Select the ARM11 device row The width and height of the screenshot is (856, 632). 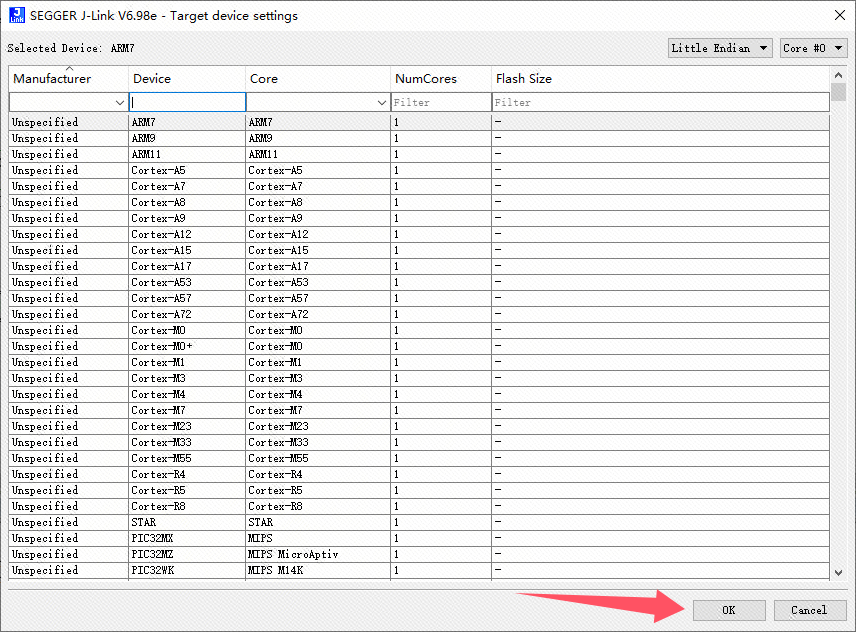click(x=419, y=154)
